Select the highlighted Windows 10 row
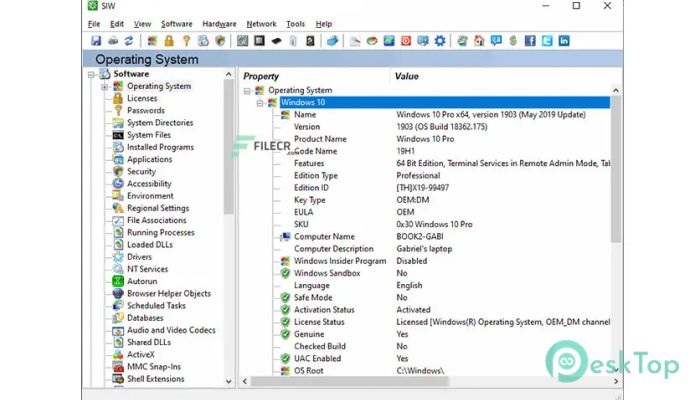The image size is (700, 400). pyautogui.click(x=445, y=102)
